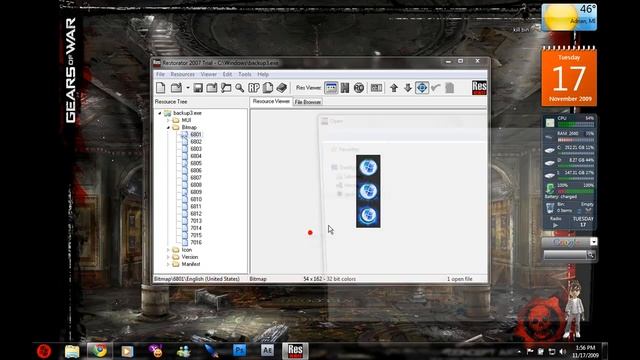Switch to the File Browser tab
Screen dimensions: 640x360
point(308,102)
